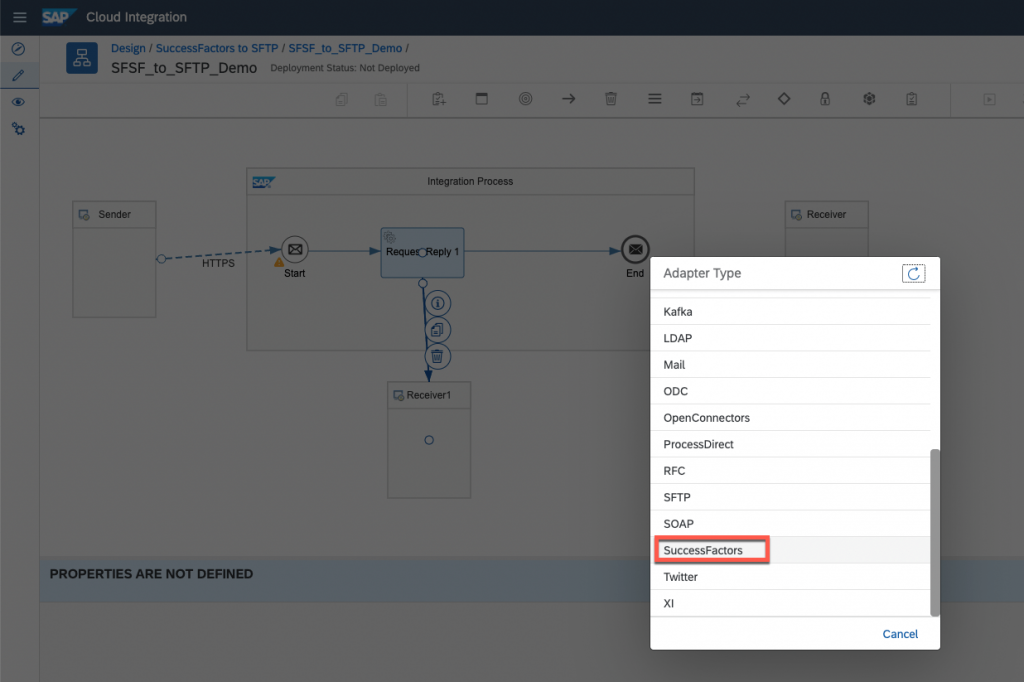Pick SOAP from the adapter list
The width and height of the screenshot is (1024, 682).
coord(790,524)
